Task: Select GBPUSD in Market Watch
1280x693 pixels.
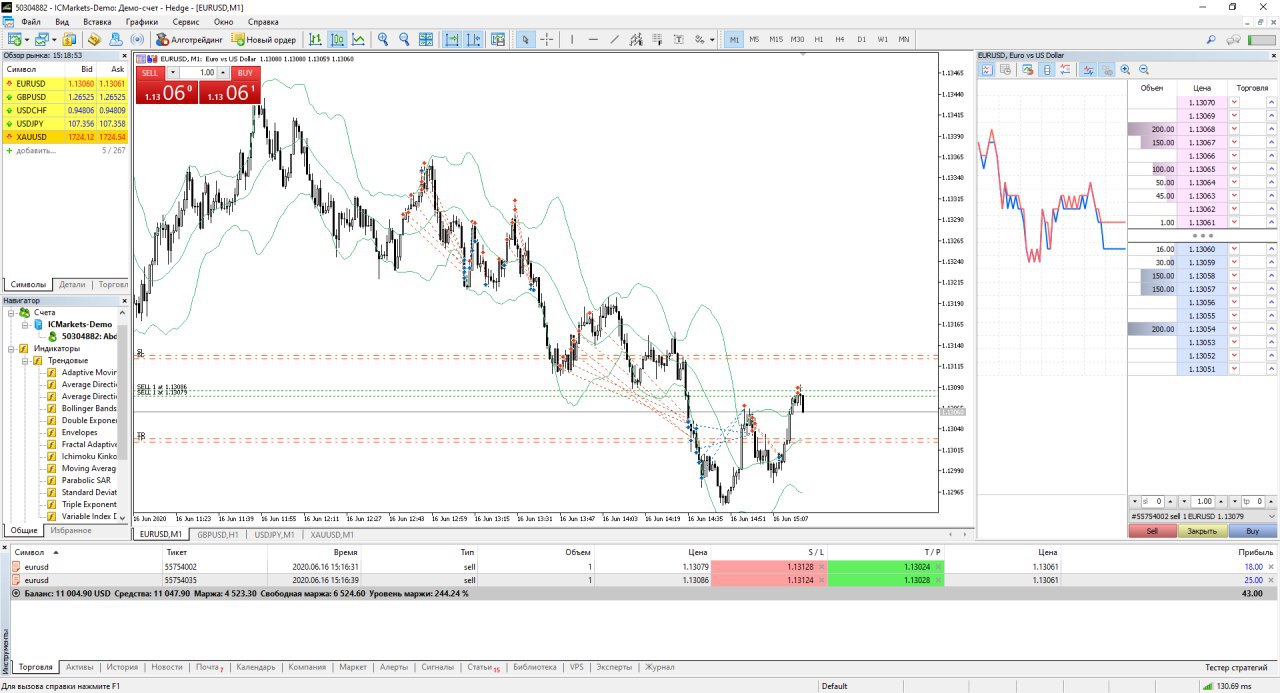Action: [65, 97]
